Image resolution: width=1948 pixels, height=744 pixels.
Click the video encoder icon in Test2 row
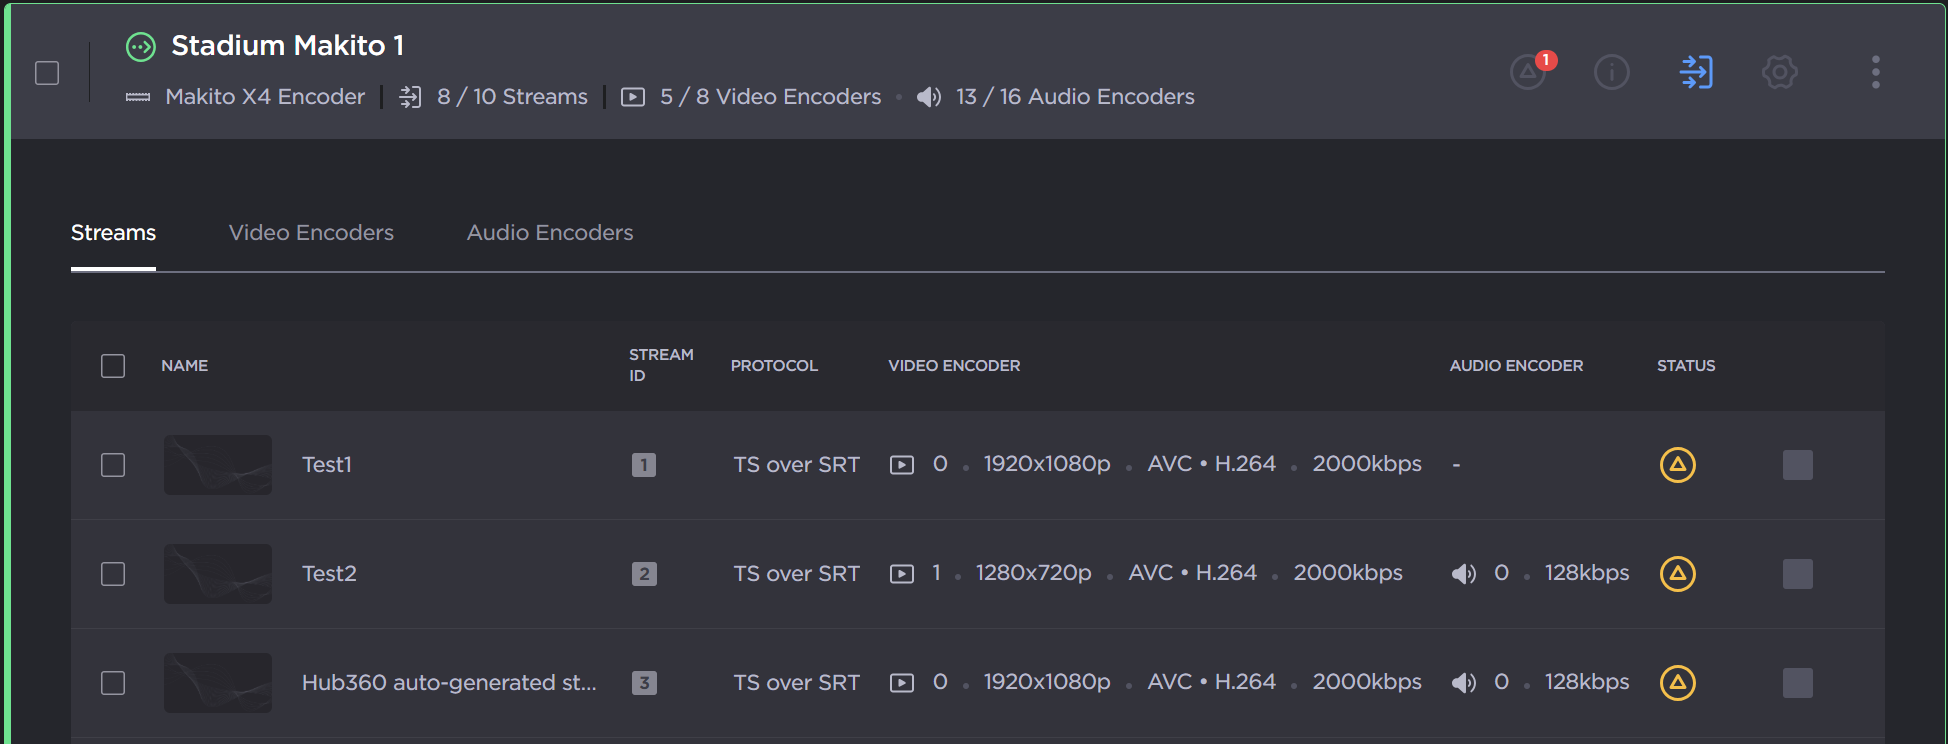[x=902, y=574]
